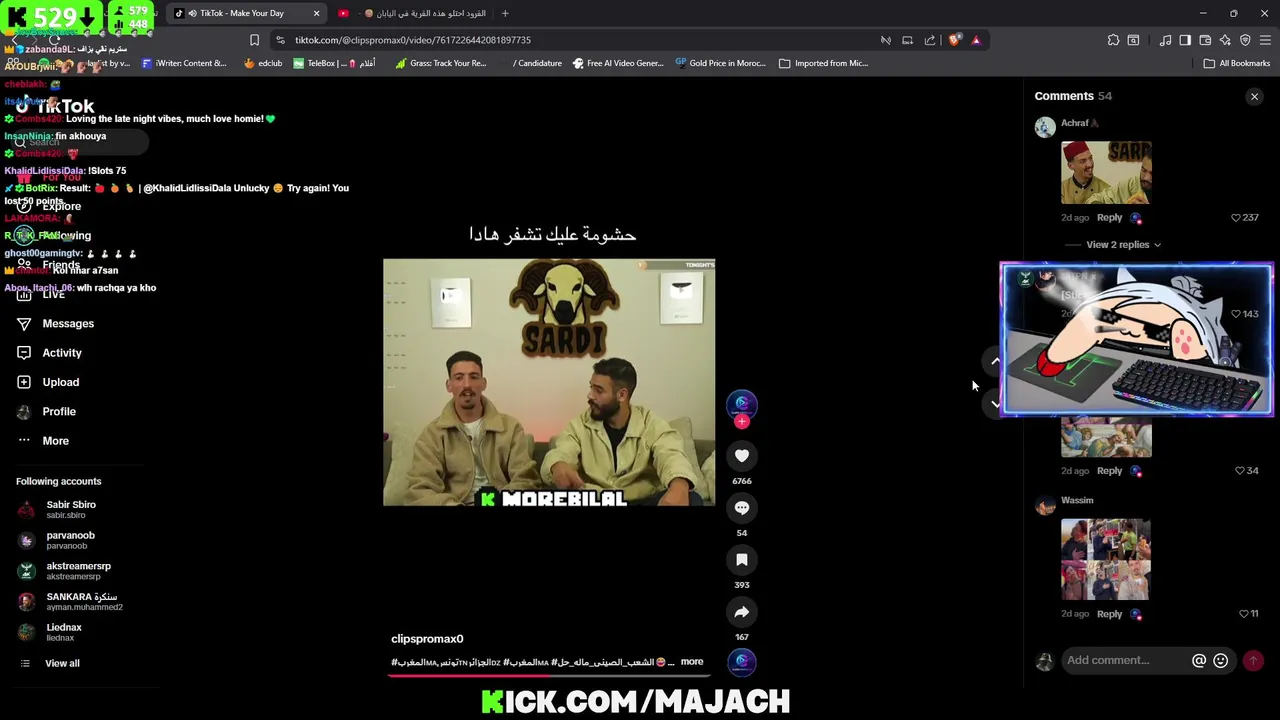Click the video player to pause
Image resolution: width=1280 pixels, height=720 pixels.
pos(549,382)
